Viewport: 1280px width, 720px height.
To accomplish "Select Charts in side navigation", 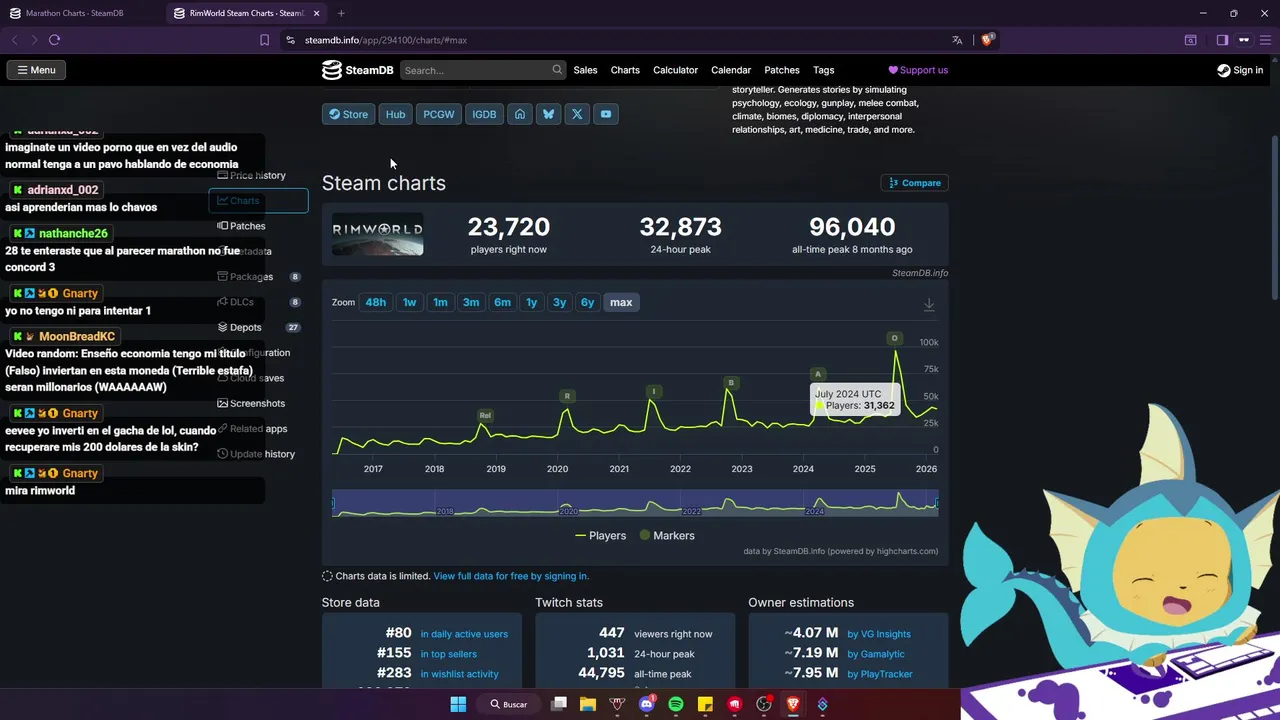I will (x=258, y=201).
